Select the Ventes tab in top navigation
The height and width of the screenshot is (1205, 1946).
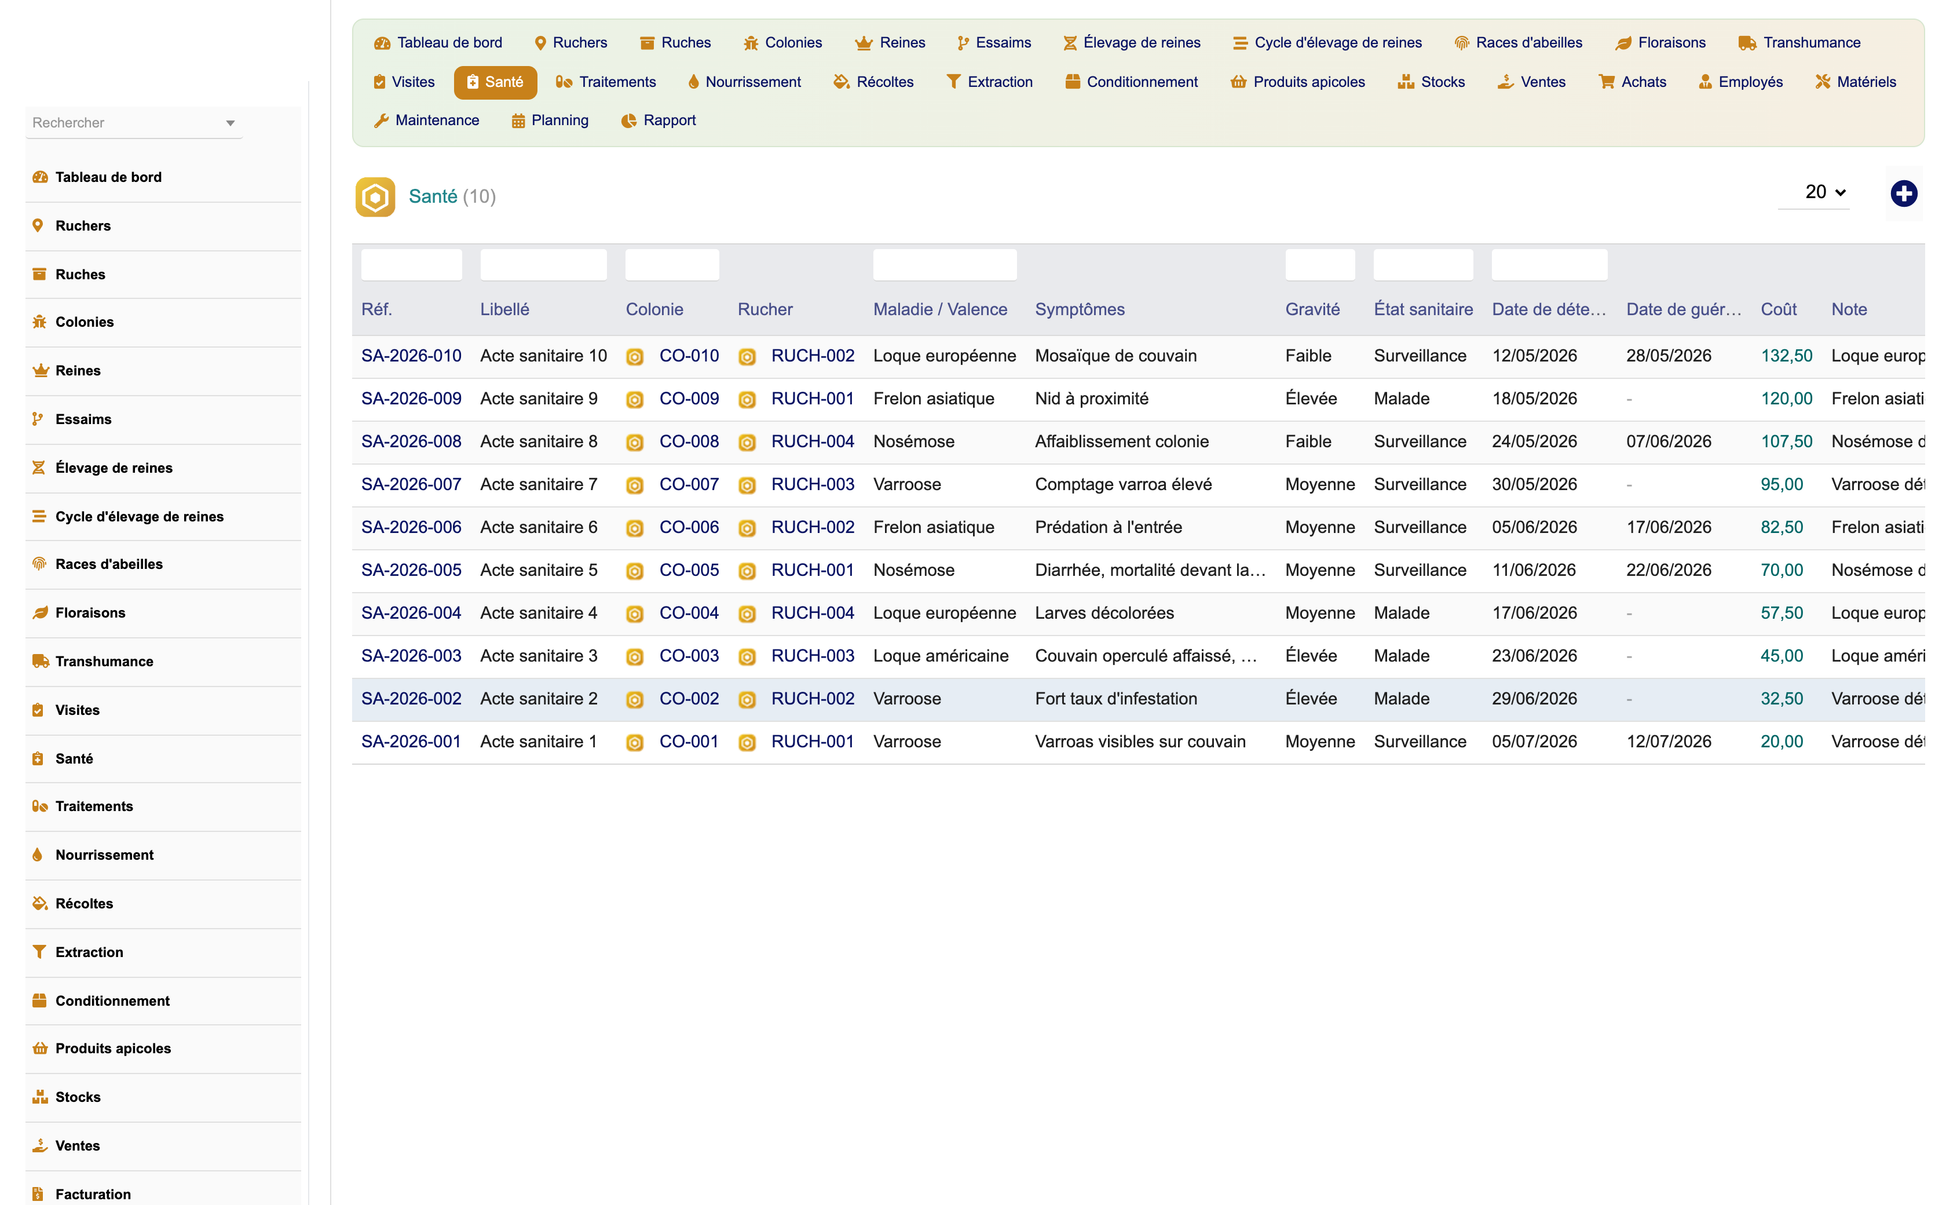click(x=1531, y=82)
